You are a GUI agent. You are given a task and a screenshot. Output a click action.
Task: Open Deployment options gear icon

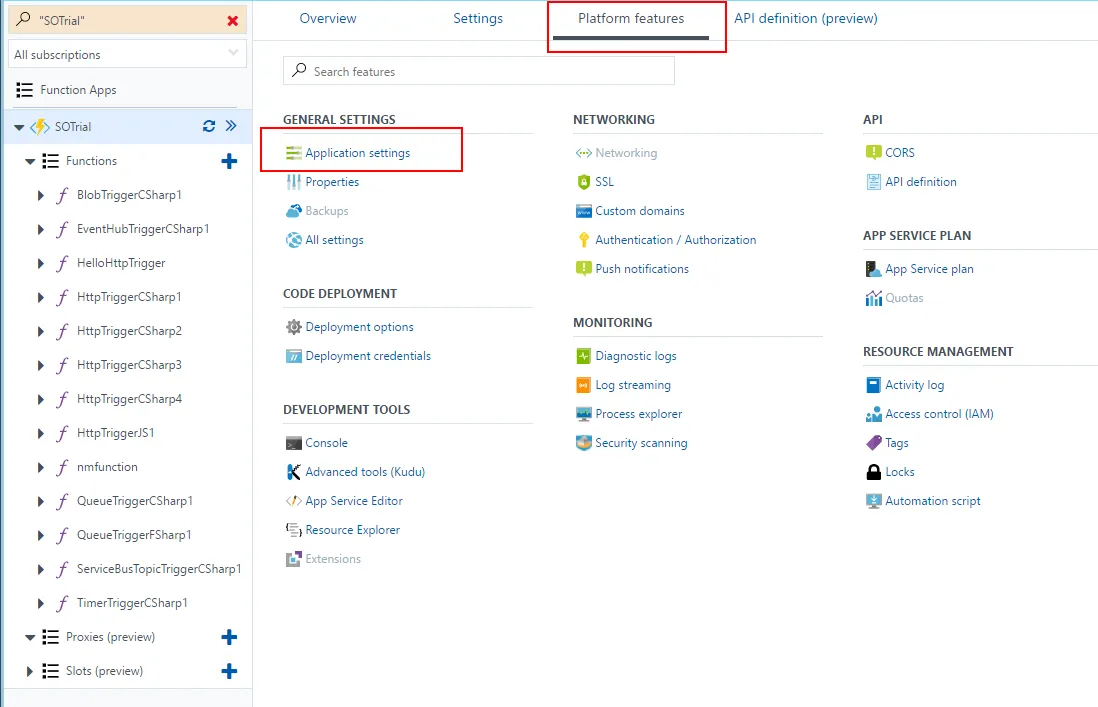[x=293, y=327]
